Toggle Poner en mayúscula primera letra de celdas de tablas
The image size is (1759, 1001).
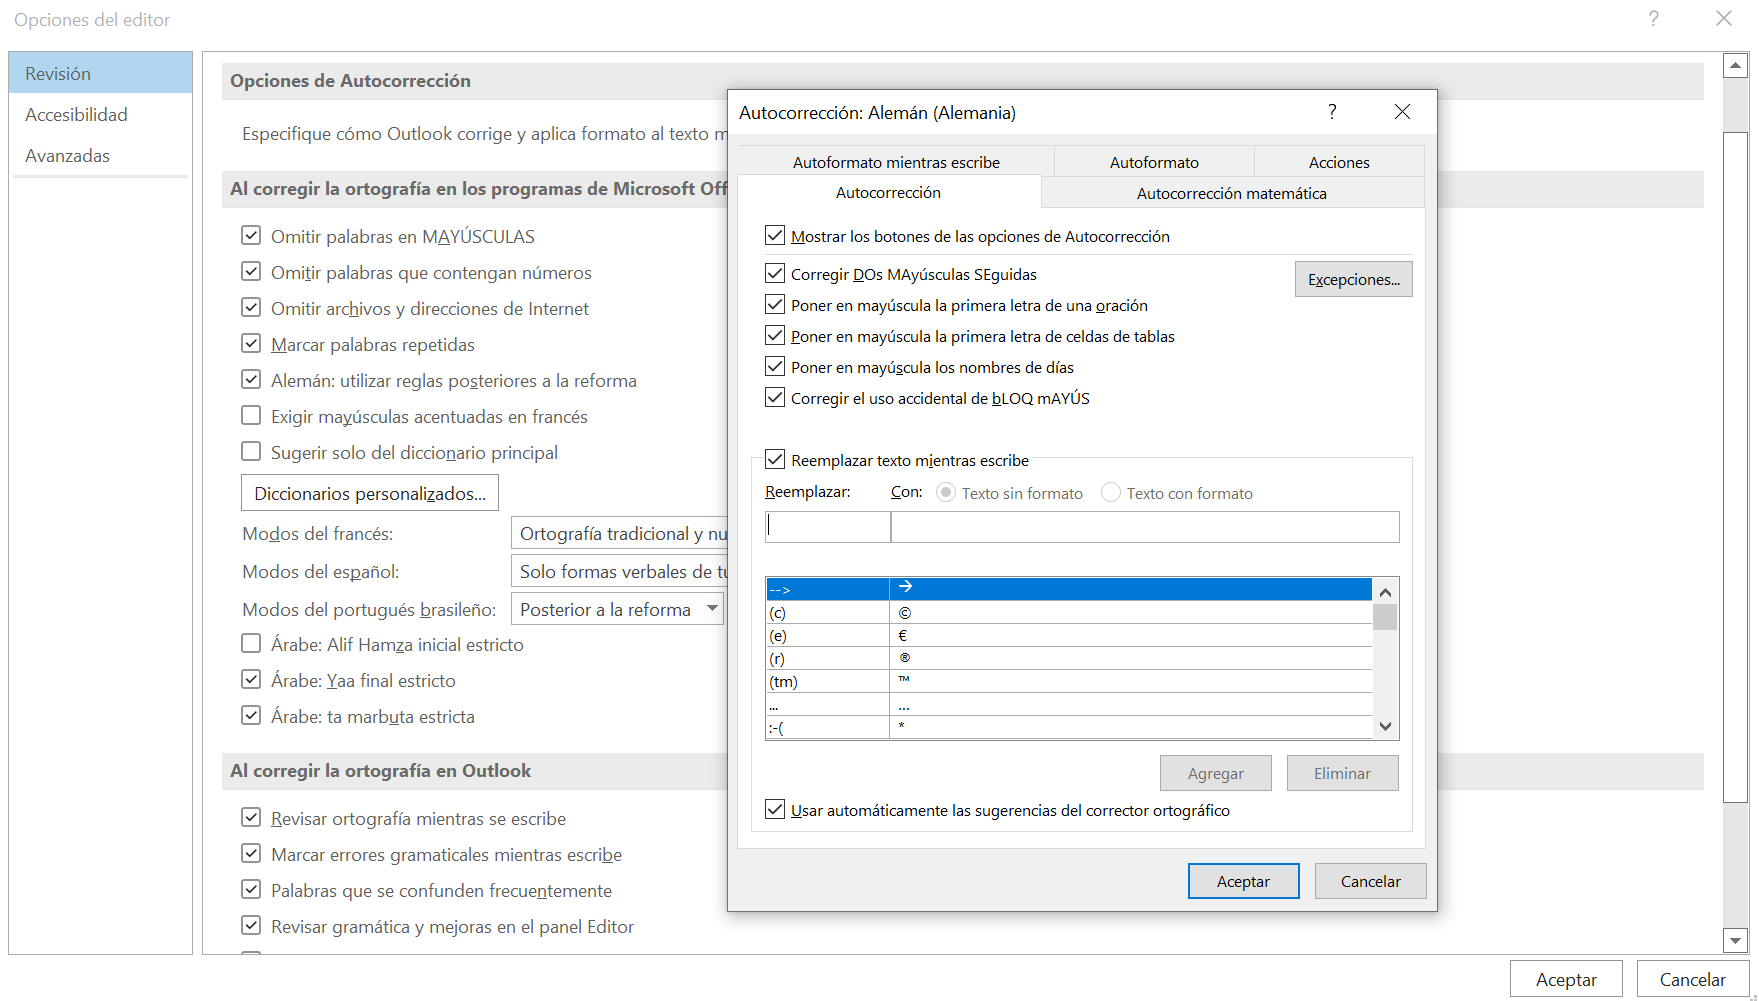[775, 336]
